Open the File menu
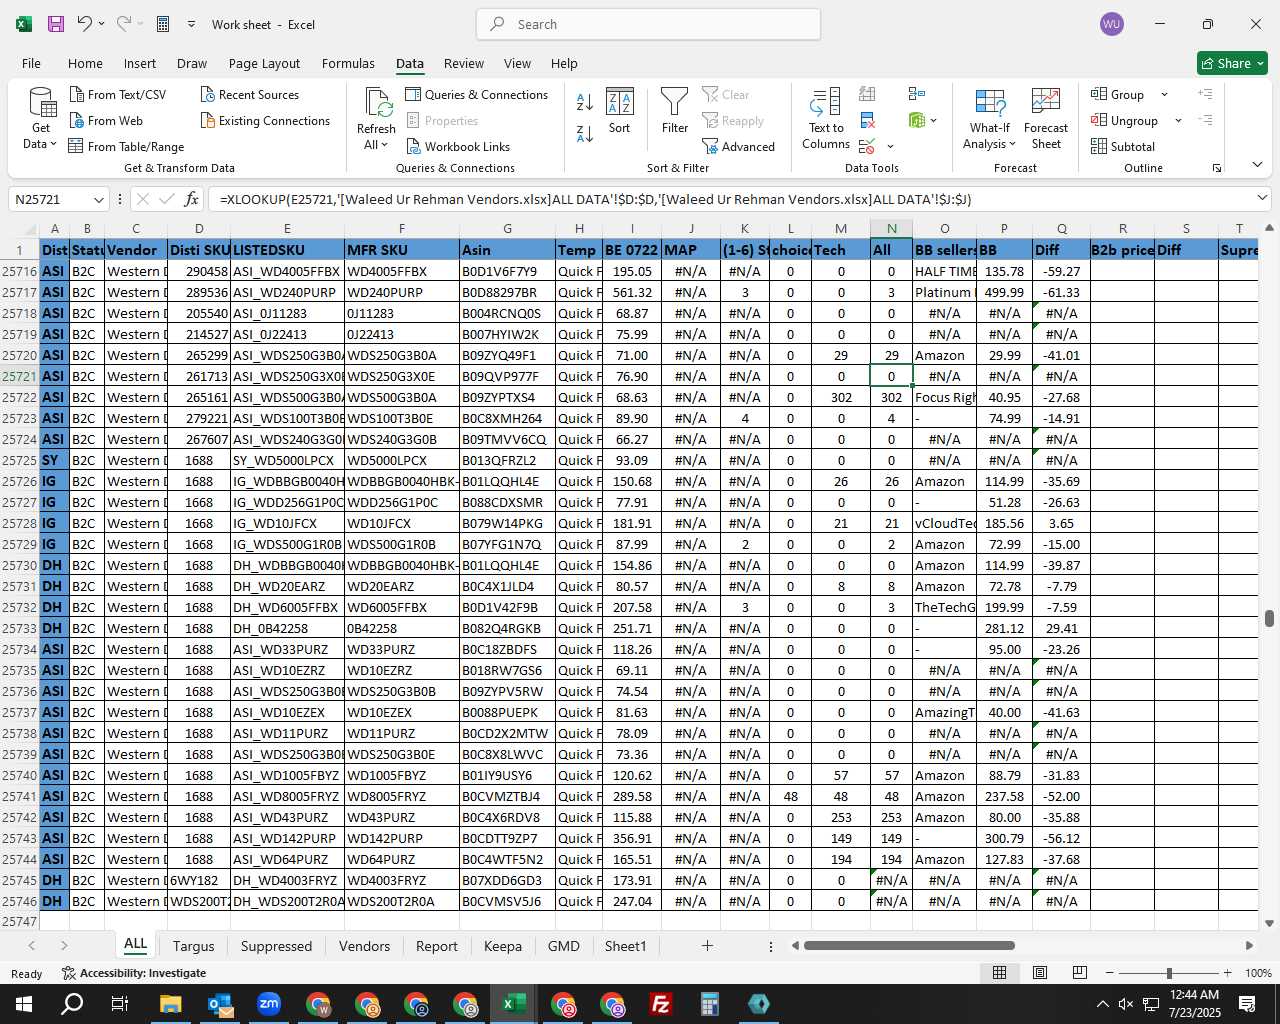Image resolution: width=1280 pixels, height=1024 pixels. click(x=31, y=63)
